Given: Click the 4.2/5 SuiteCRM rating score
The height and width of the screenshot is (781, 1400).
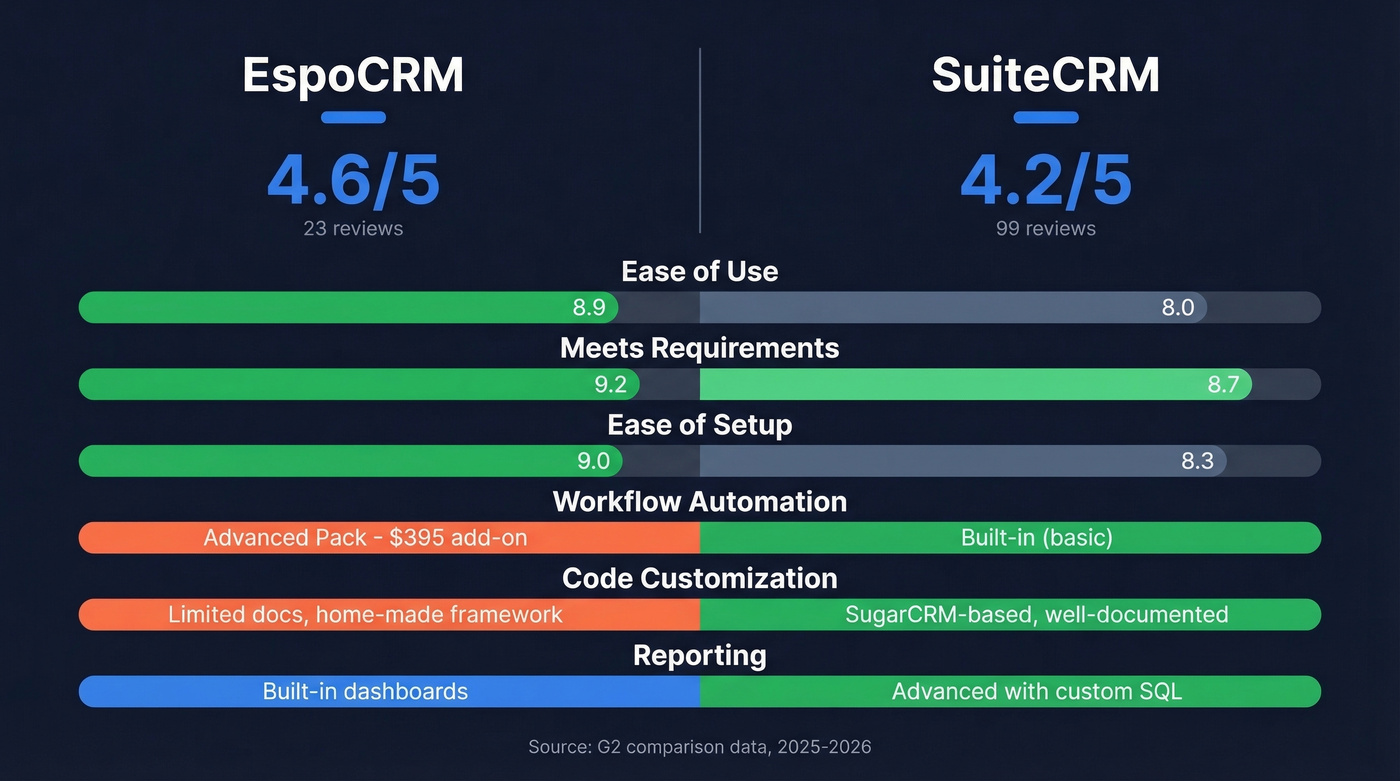Looking at the screenshot, I should pos(1046,180).
